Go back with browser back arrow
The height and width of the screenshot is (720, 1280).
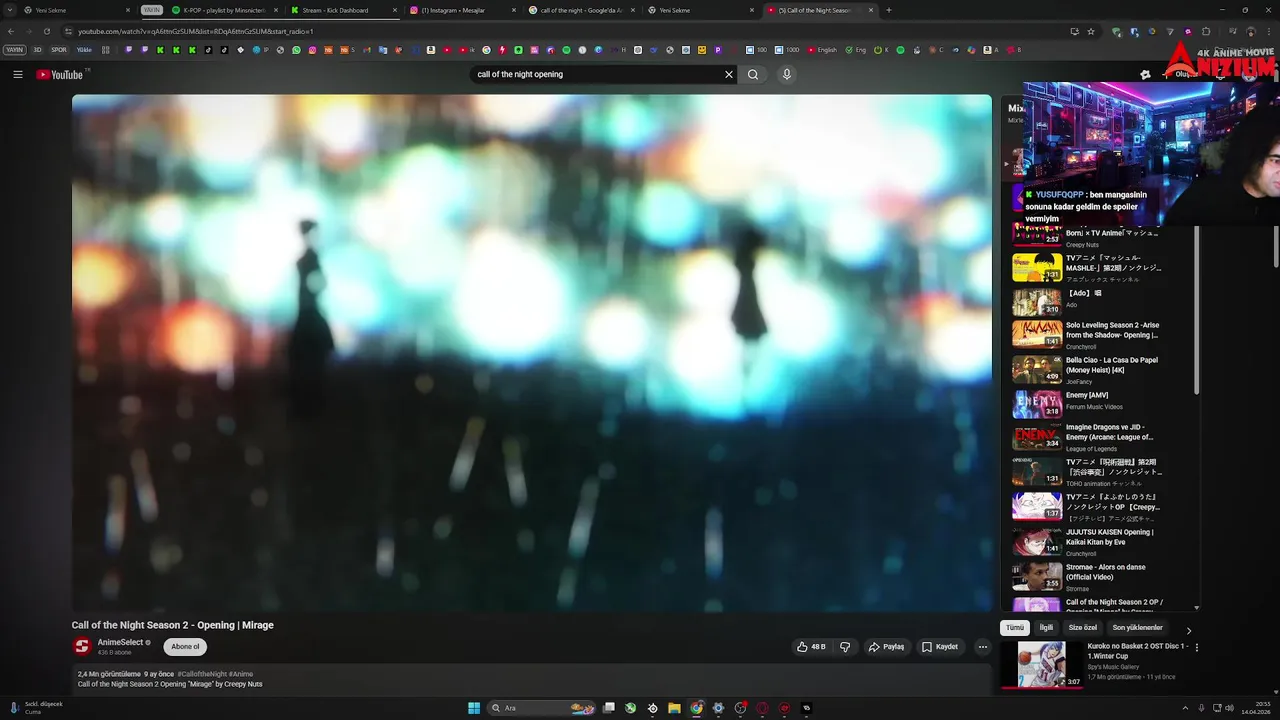click(x=11, y=31)
